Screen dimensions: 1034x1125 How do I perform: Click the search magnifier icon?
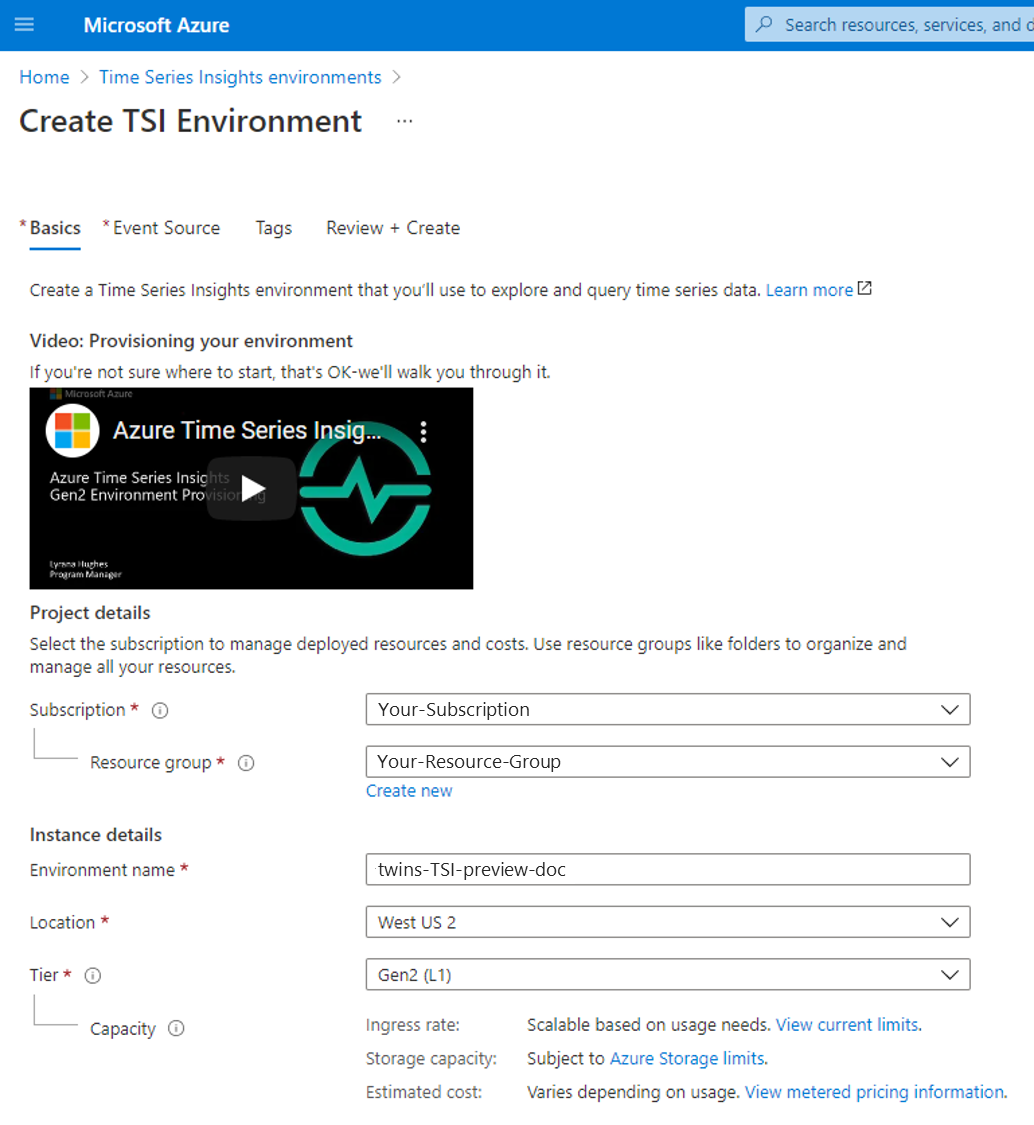point(765,24)
